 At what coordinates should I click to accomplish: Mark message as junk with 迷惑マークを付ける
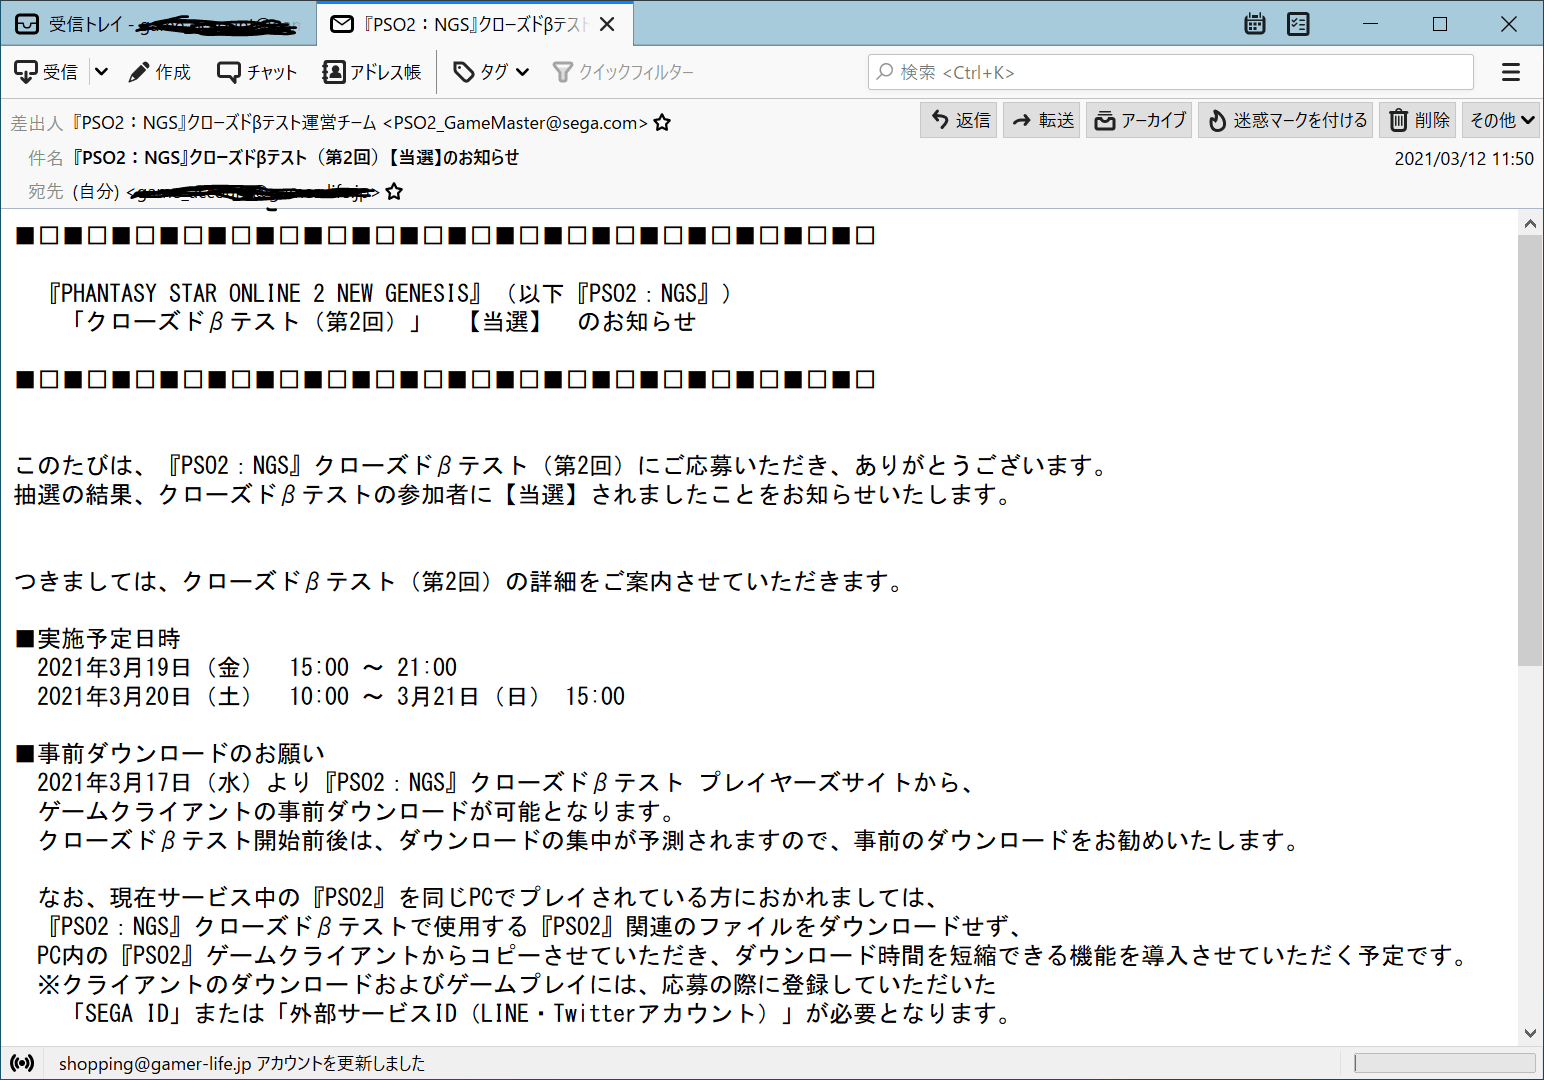coord(1286,120)
